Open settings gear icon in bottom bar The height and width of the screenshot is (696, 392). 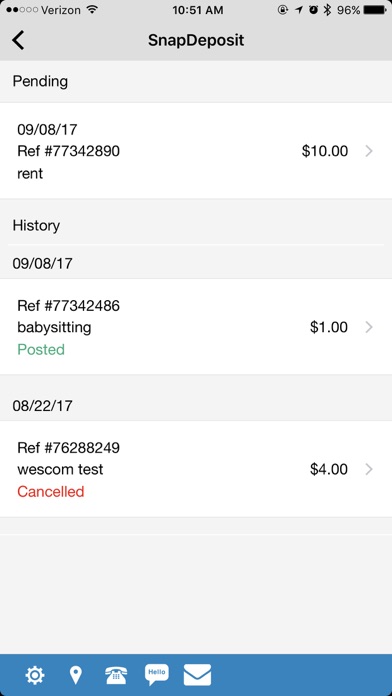coord(35,675)
